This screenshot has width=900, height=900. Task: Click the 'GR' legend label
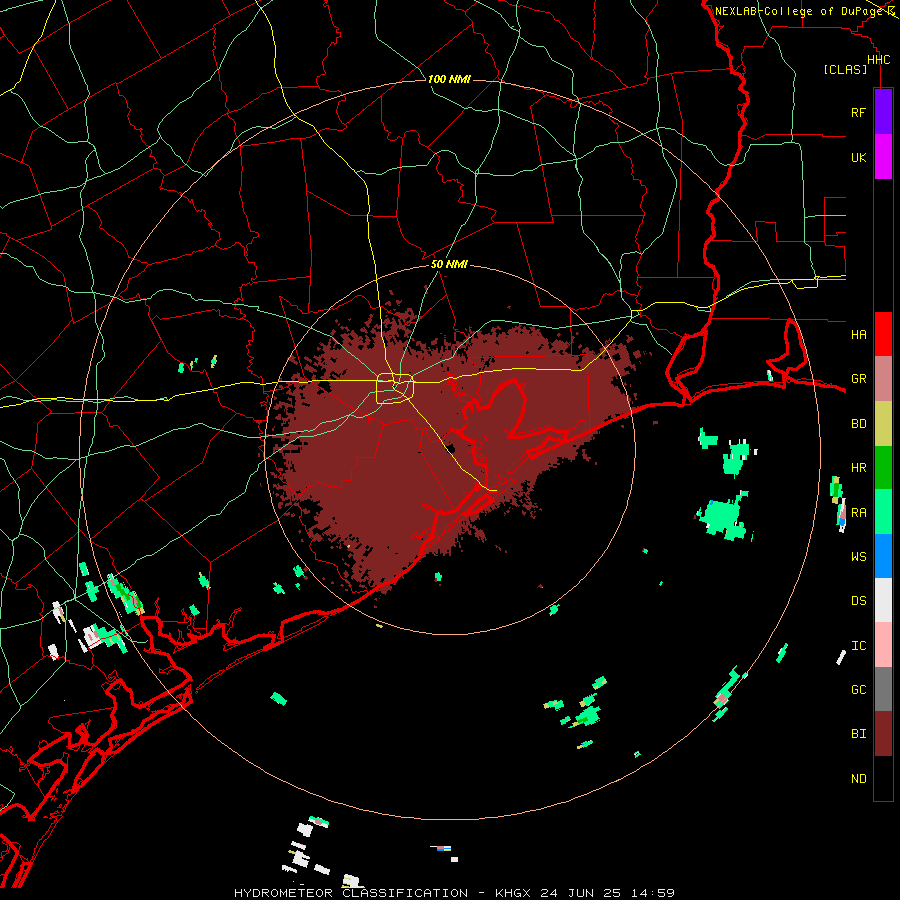point(858,379)
